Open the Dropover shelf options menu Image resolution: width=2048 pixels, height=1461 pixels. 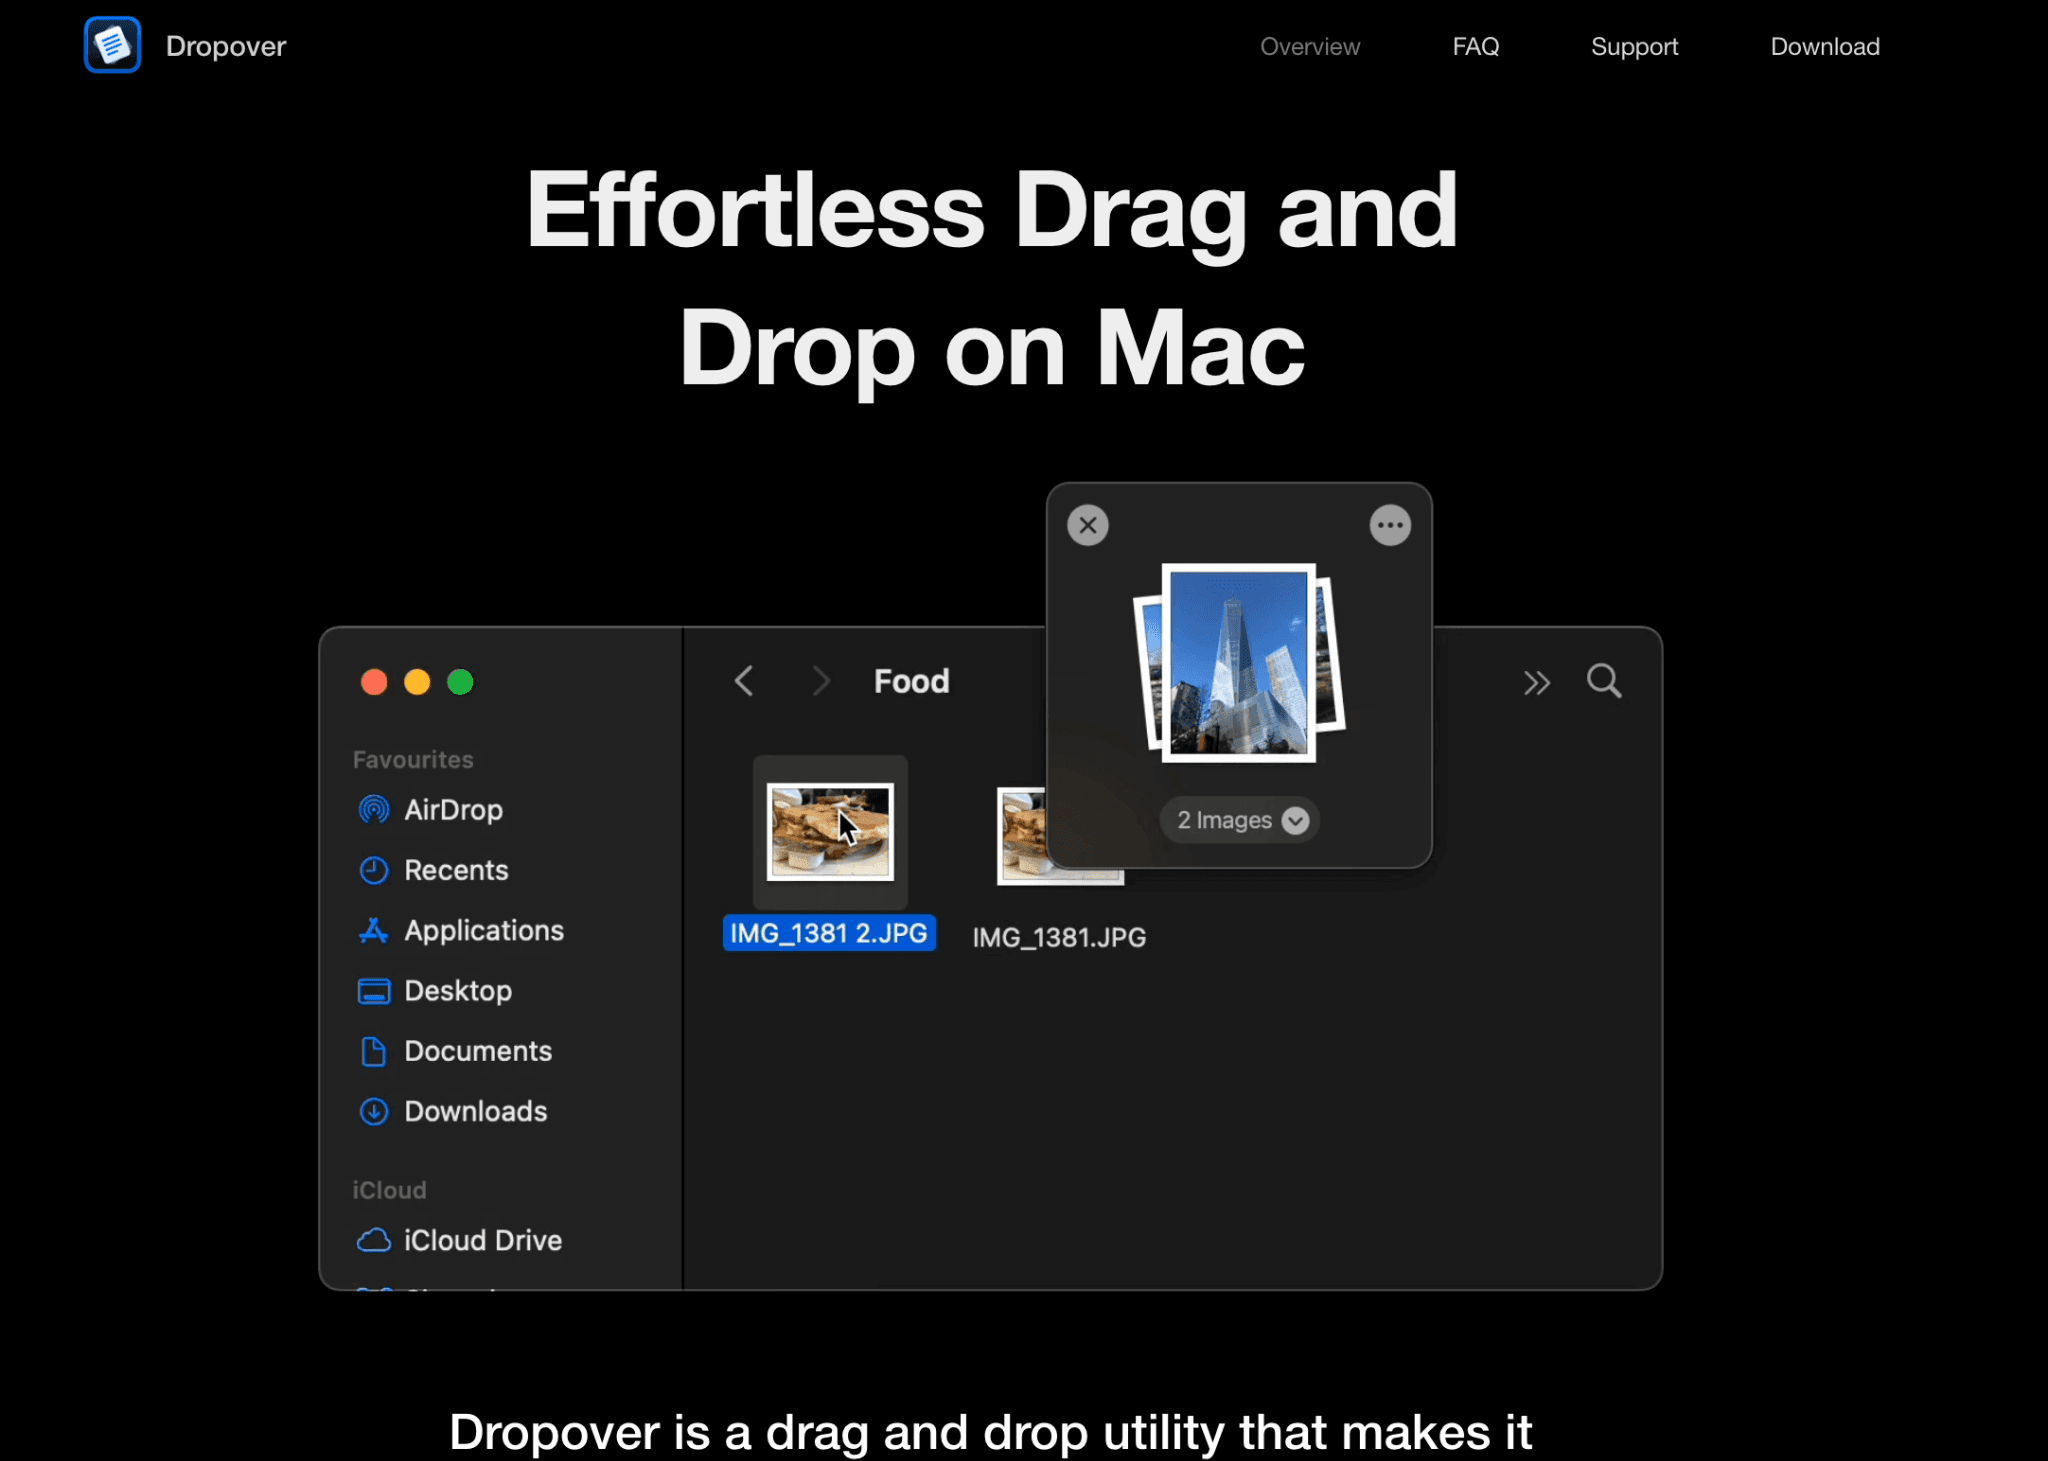1389,524
